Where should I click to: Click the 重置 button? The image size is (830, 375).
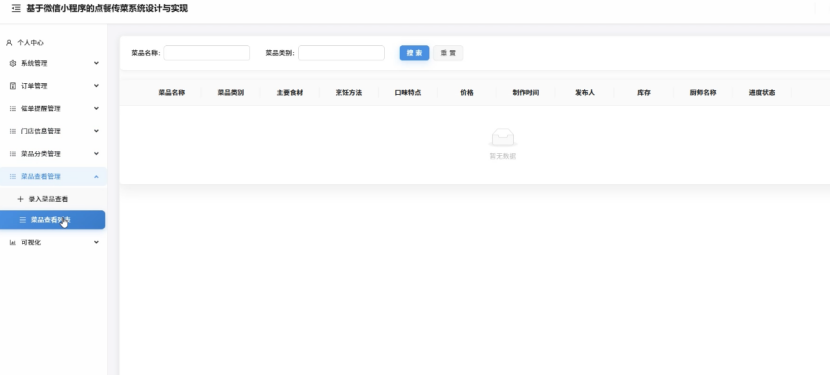point(448,53)
